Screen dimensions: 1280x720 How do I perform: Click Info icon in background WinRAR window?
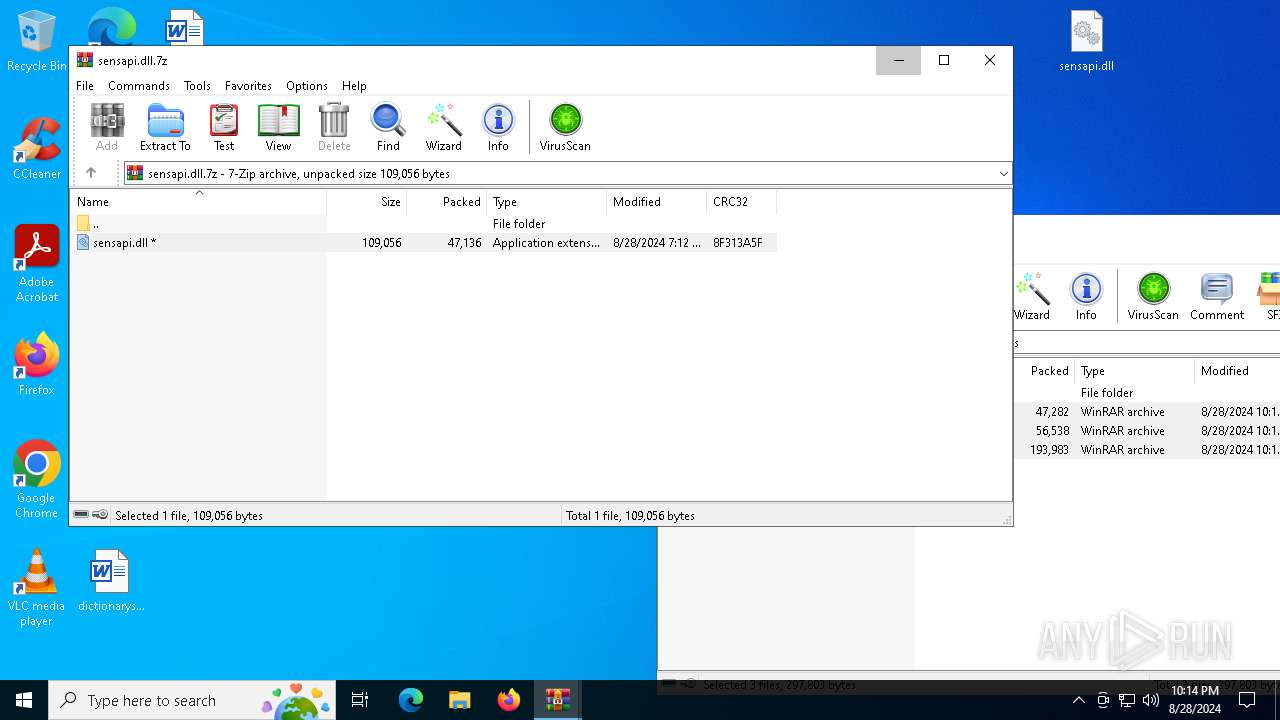(1086, 296)
